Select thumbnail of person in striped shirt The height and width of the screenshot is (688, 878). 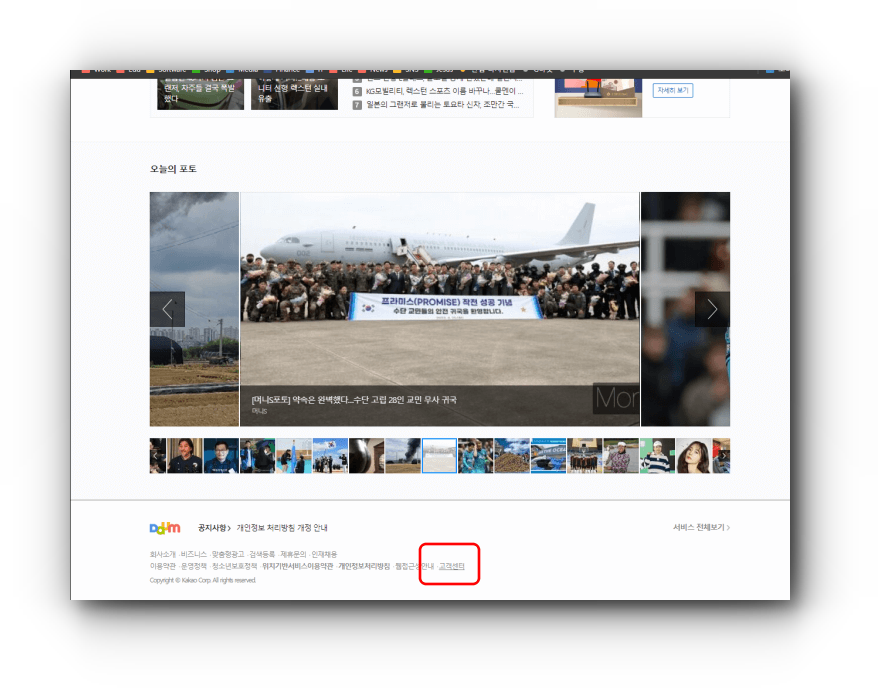coord(657,456)
